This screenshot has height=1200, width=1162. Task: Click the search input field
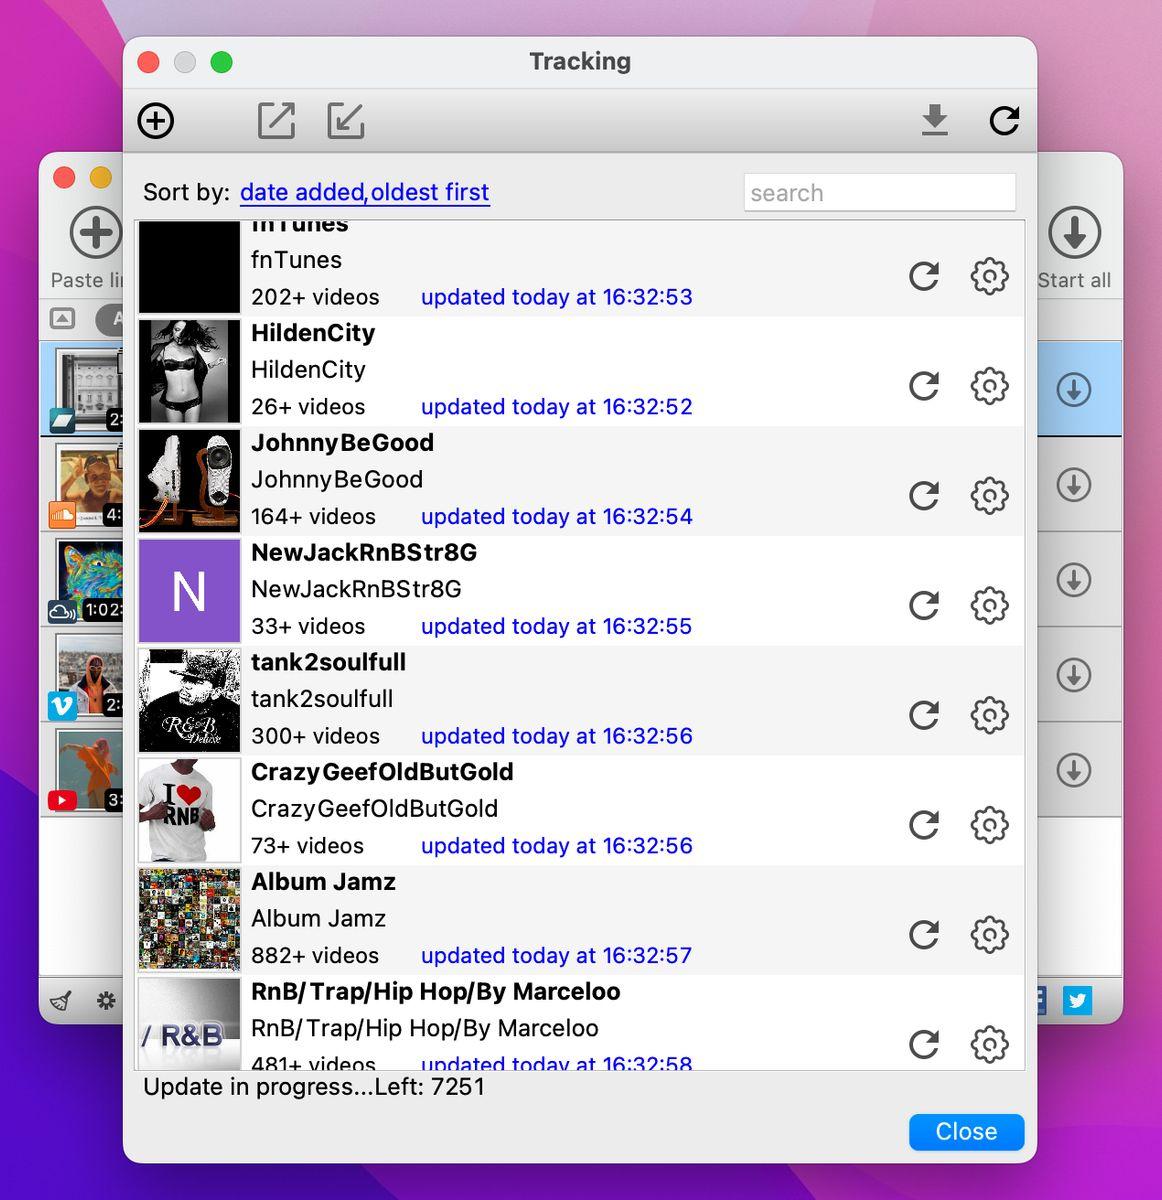879,193
